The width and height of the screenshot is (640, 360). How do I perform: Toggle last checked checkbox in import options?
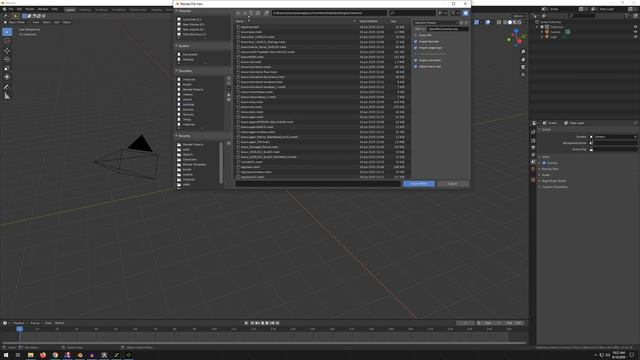coord(416,67)
